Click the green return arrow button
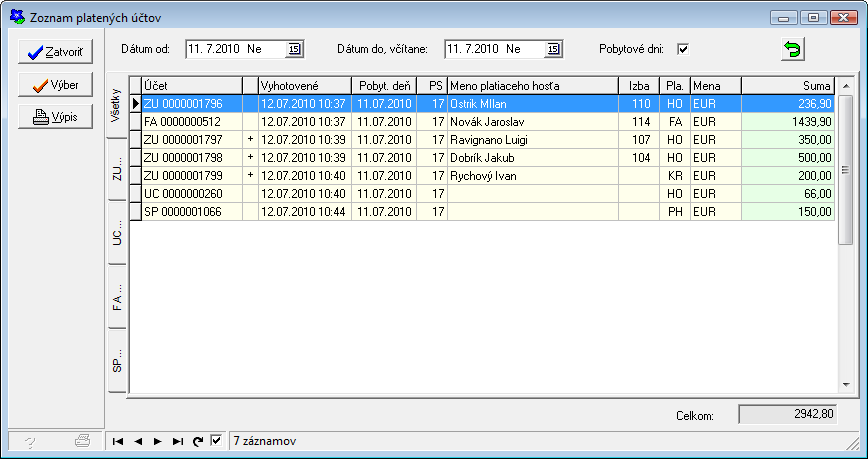 click(x=792, y=49)
